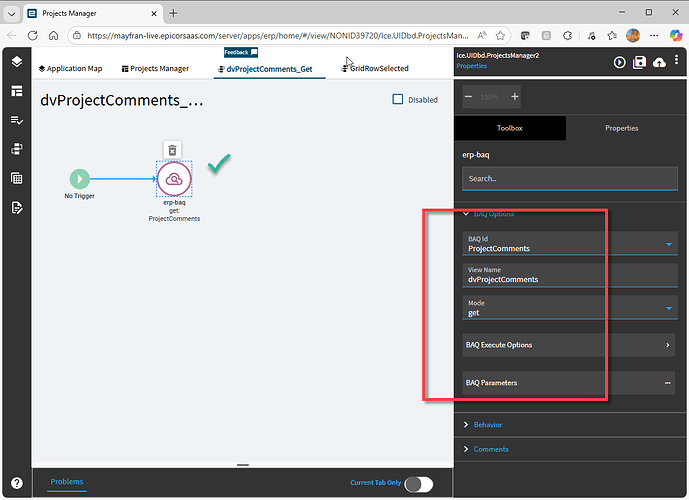
Task: Reload the page in browser
Action: click(33, 36)
